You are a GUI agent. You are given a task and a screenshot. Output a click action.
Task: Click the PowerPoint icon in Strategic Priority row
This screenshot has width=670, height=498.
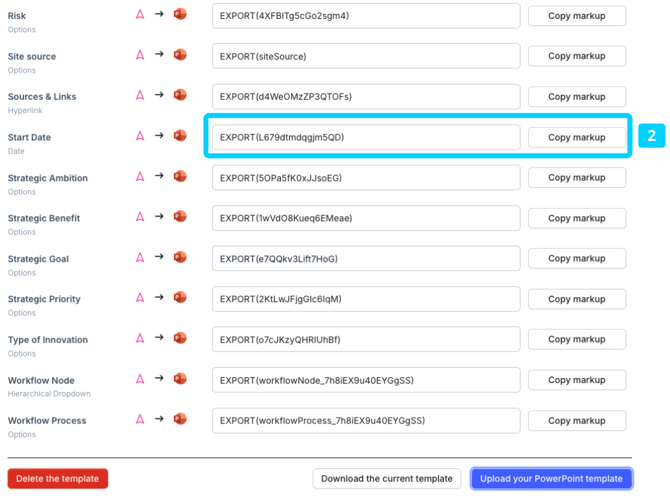pyautogui.click(x=180, y=297)
